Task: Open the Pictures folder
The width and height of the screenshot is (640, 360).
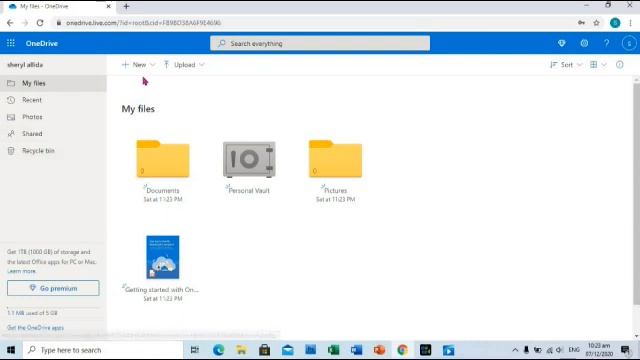Action: (x=335, y=159)
